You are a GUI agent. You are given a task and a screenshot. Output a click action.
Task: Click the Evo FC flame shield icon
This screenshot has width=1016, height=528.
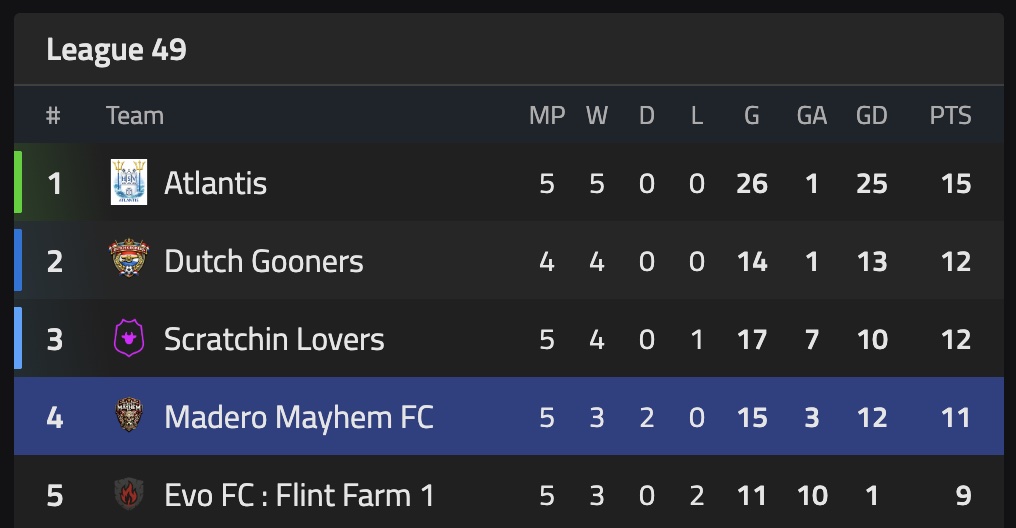pyautogui.click(x=128, y=495)
